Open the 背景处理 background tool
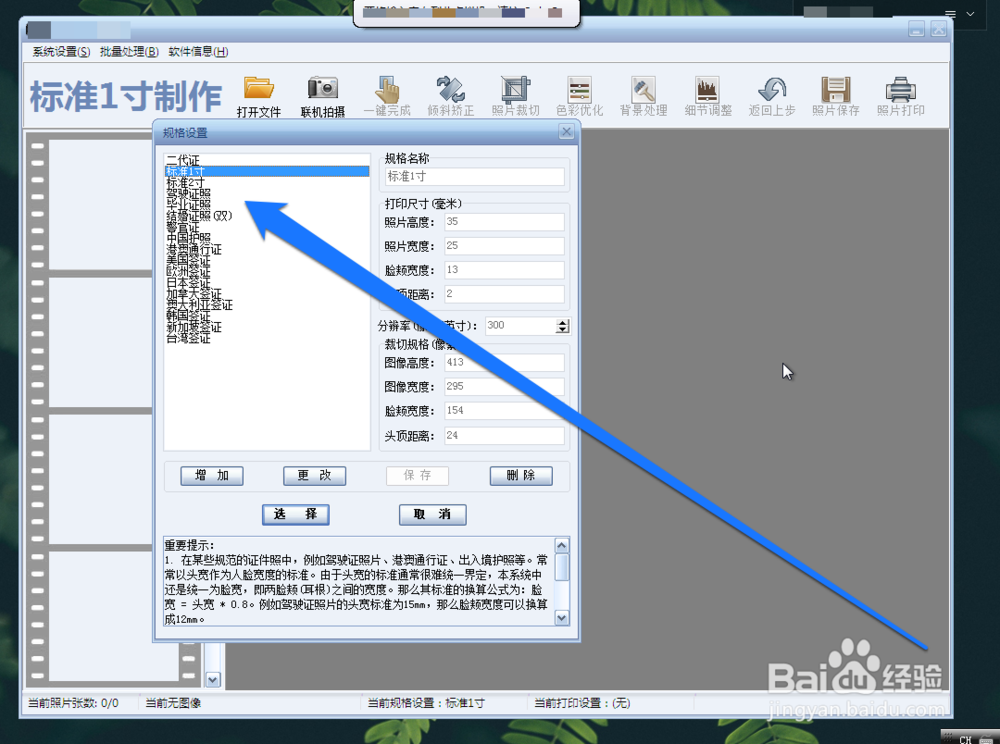This screenshot has height=744, width=1000. pos(643,96)
